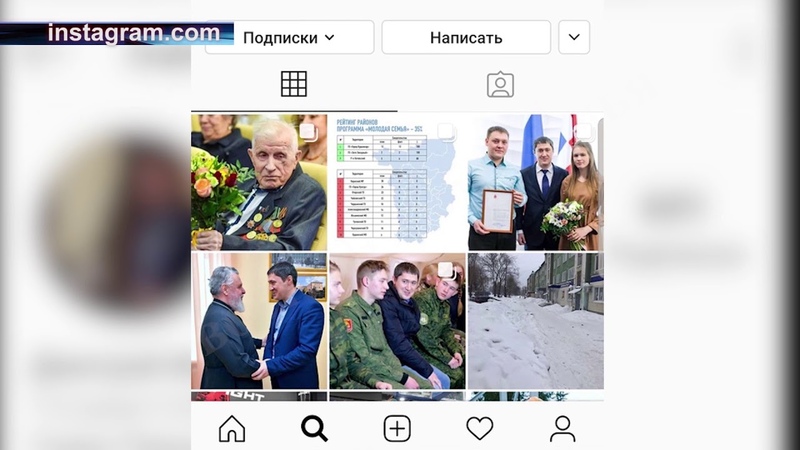800x450 pixels.
Task: Click the carousel icon on soldiers photo
Action: coord(446,270)
